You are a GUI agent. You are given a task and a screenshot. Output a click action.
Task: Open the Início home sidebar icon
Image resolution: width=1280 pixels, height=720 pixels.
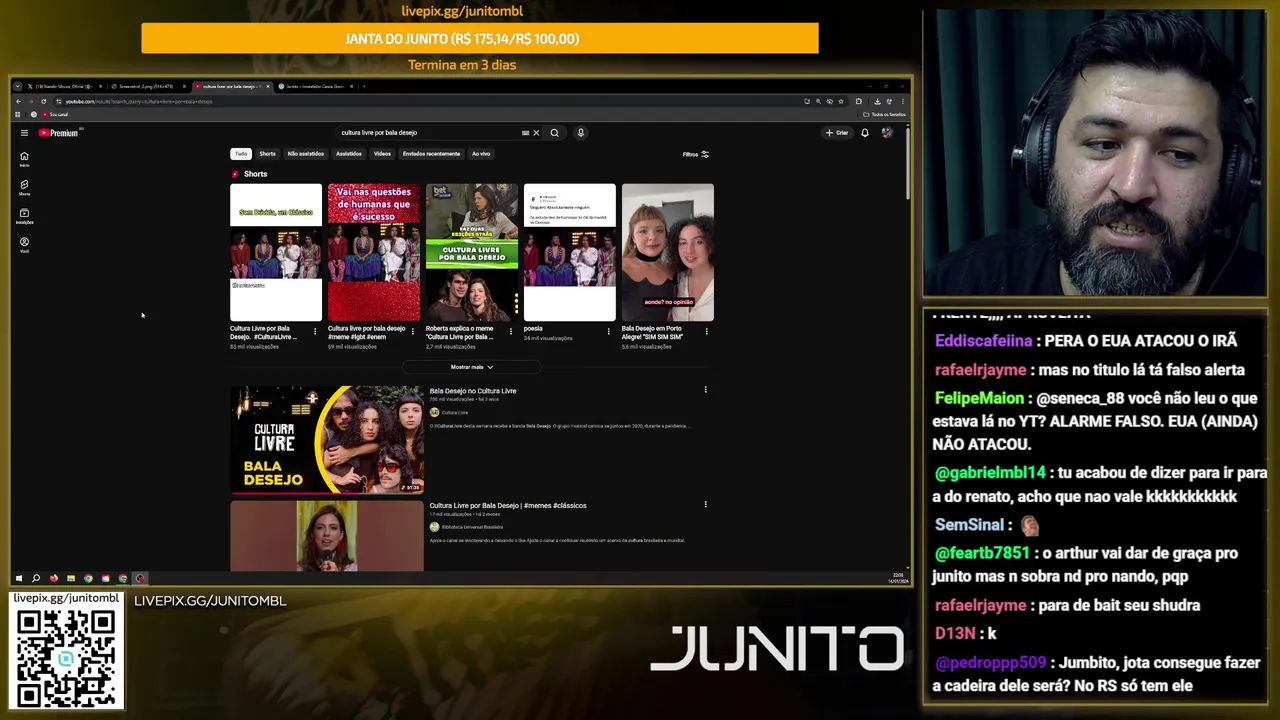point(24,159)
